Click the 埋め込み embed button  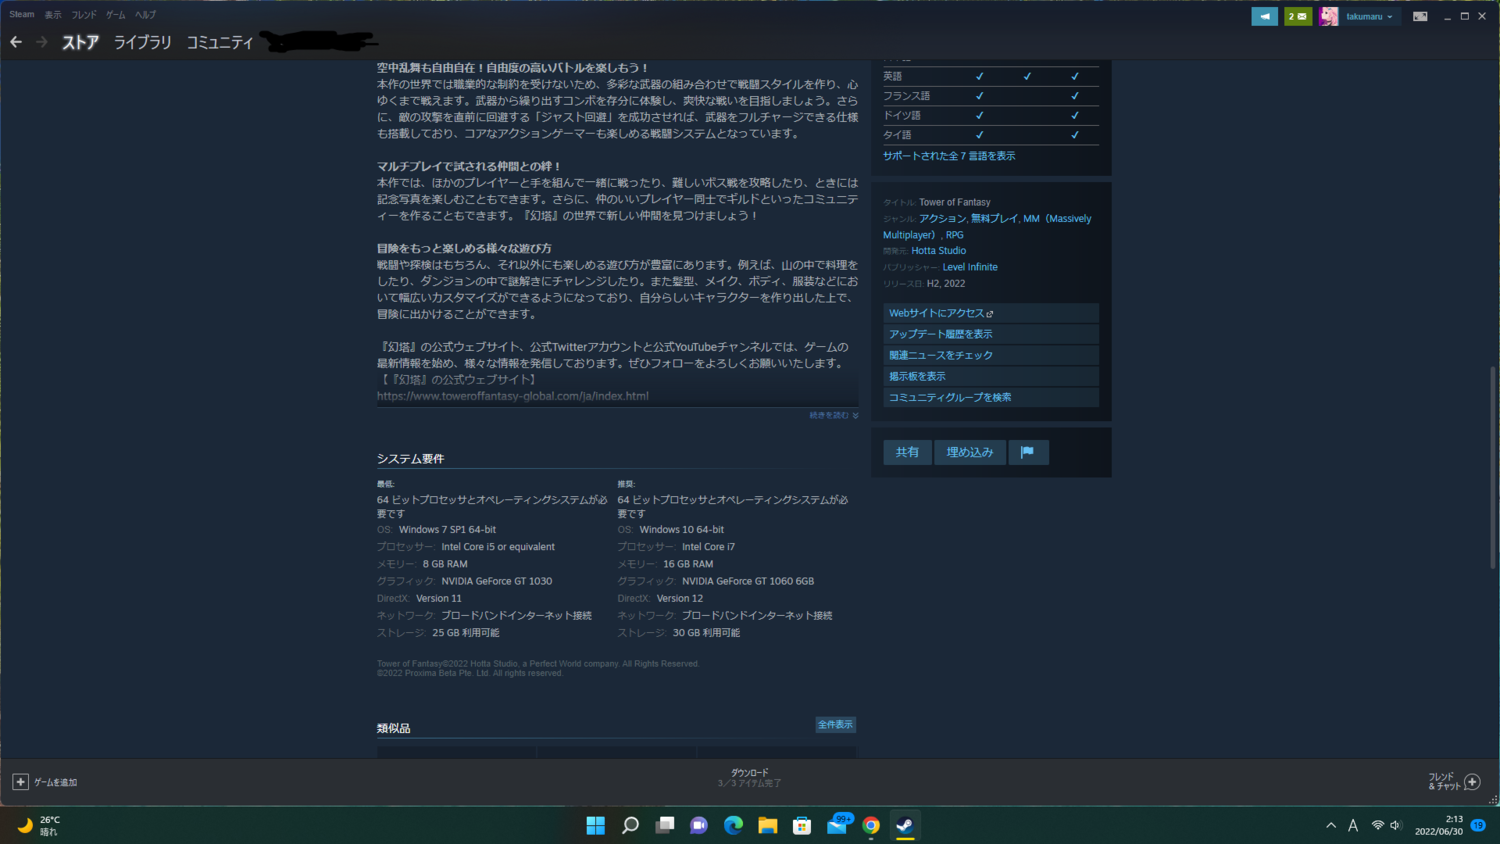970,452
